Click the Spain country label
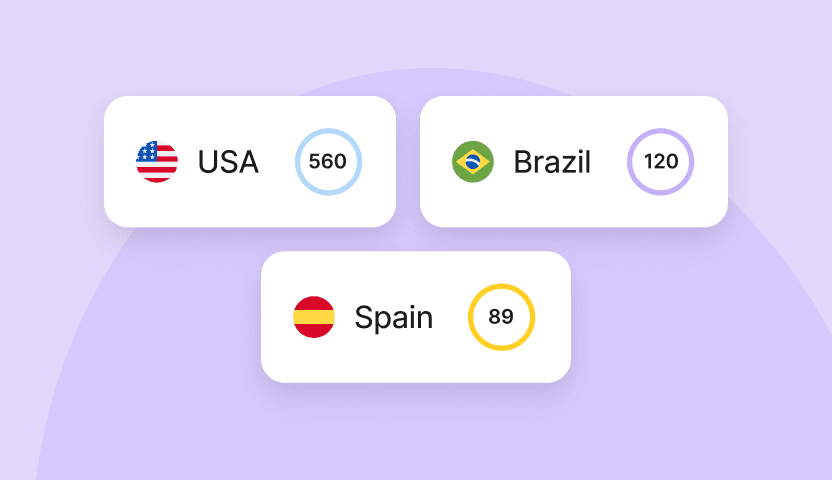Image resolution: width=832 pixels, height=480 pixels. click(x=394, y=318)
